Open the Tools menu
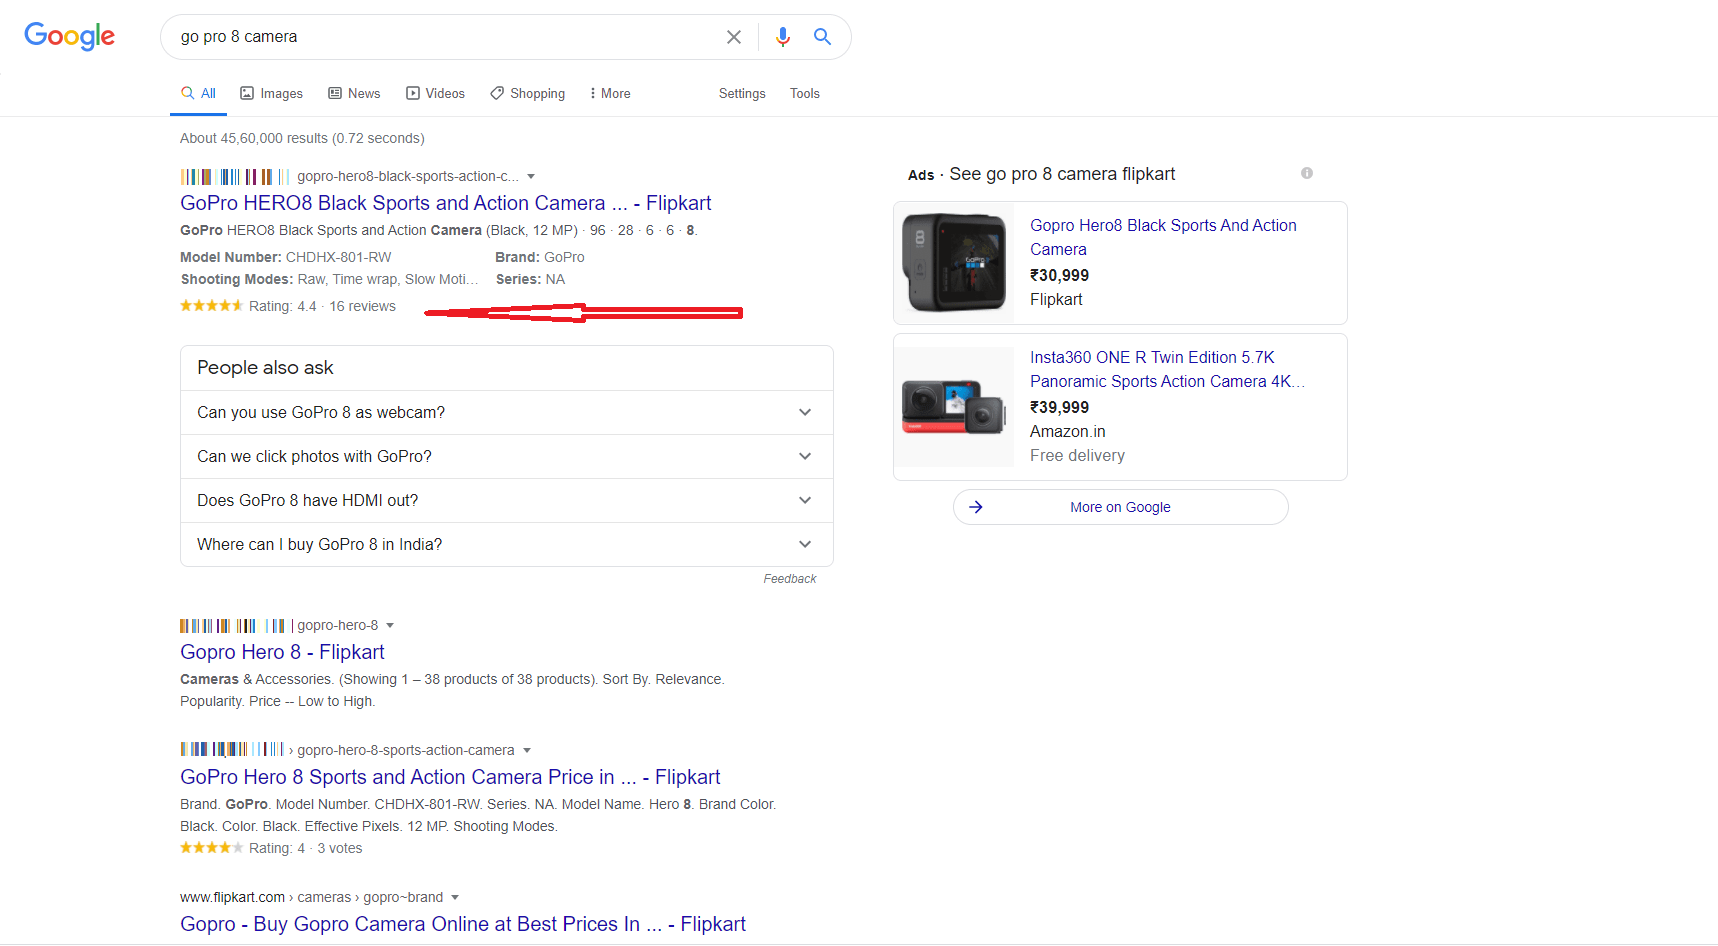Viewport: 1718px width, 946px height. click(804, 93)
